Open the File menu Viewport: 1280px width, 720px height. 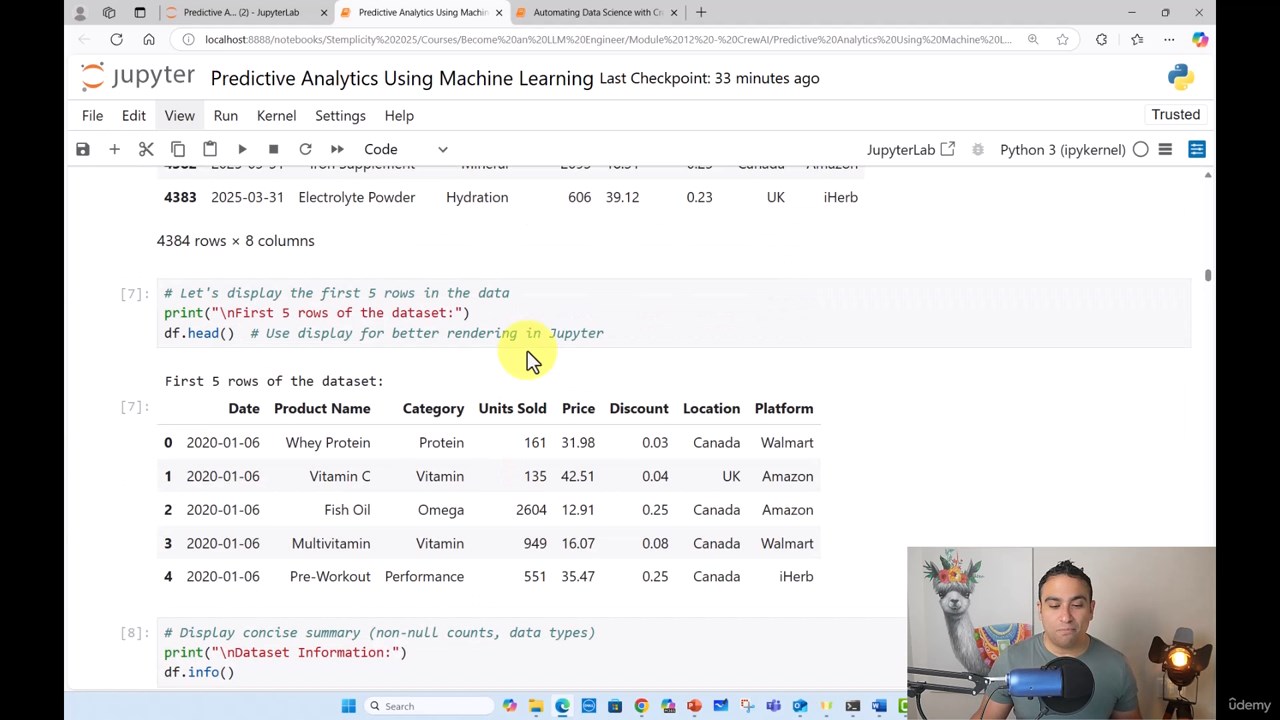point(92,115)
